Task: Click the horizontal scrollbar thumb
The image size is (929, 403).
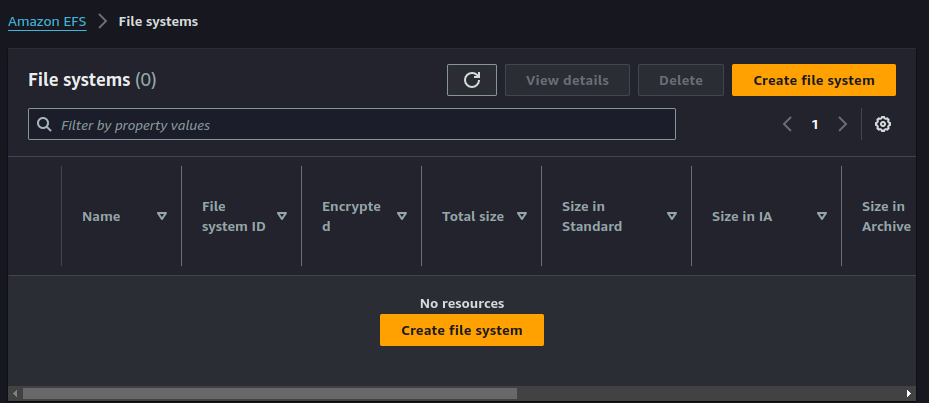Action: pos(268,394)
